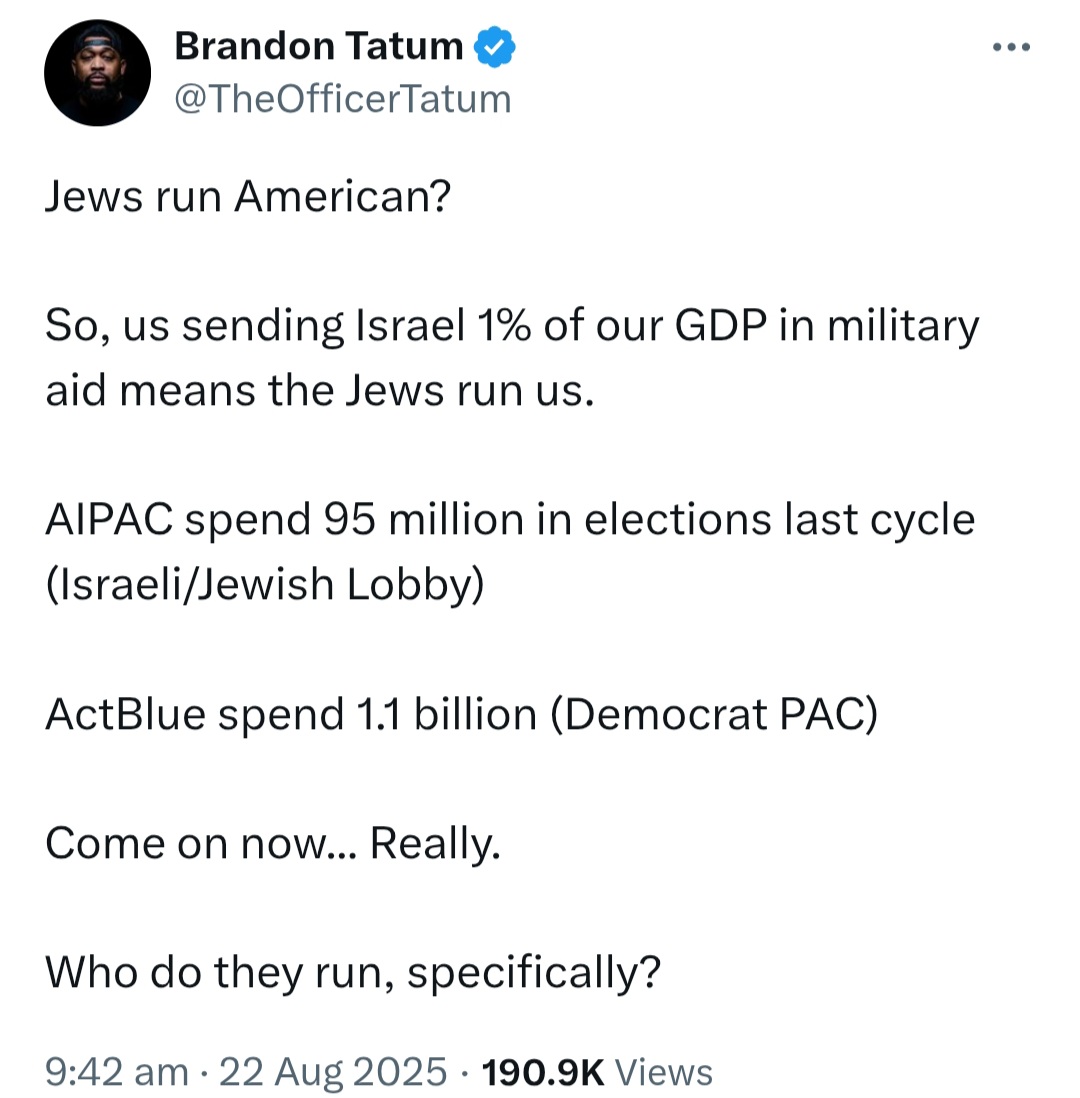Click the parenthetical line ending in Lobby
The width and height of the screenshot is (1080, 1098).
pos(264,585)
